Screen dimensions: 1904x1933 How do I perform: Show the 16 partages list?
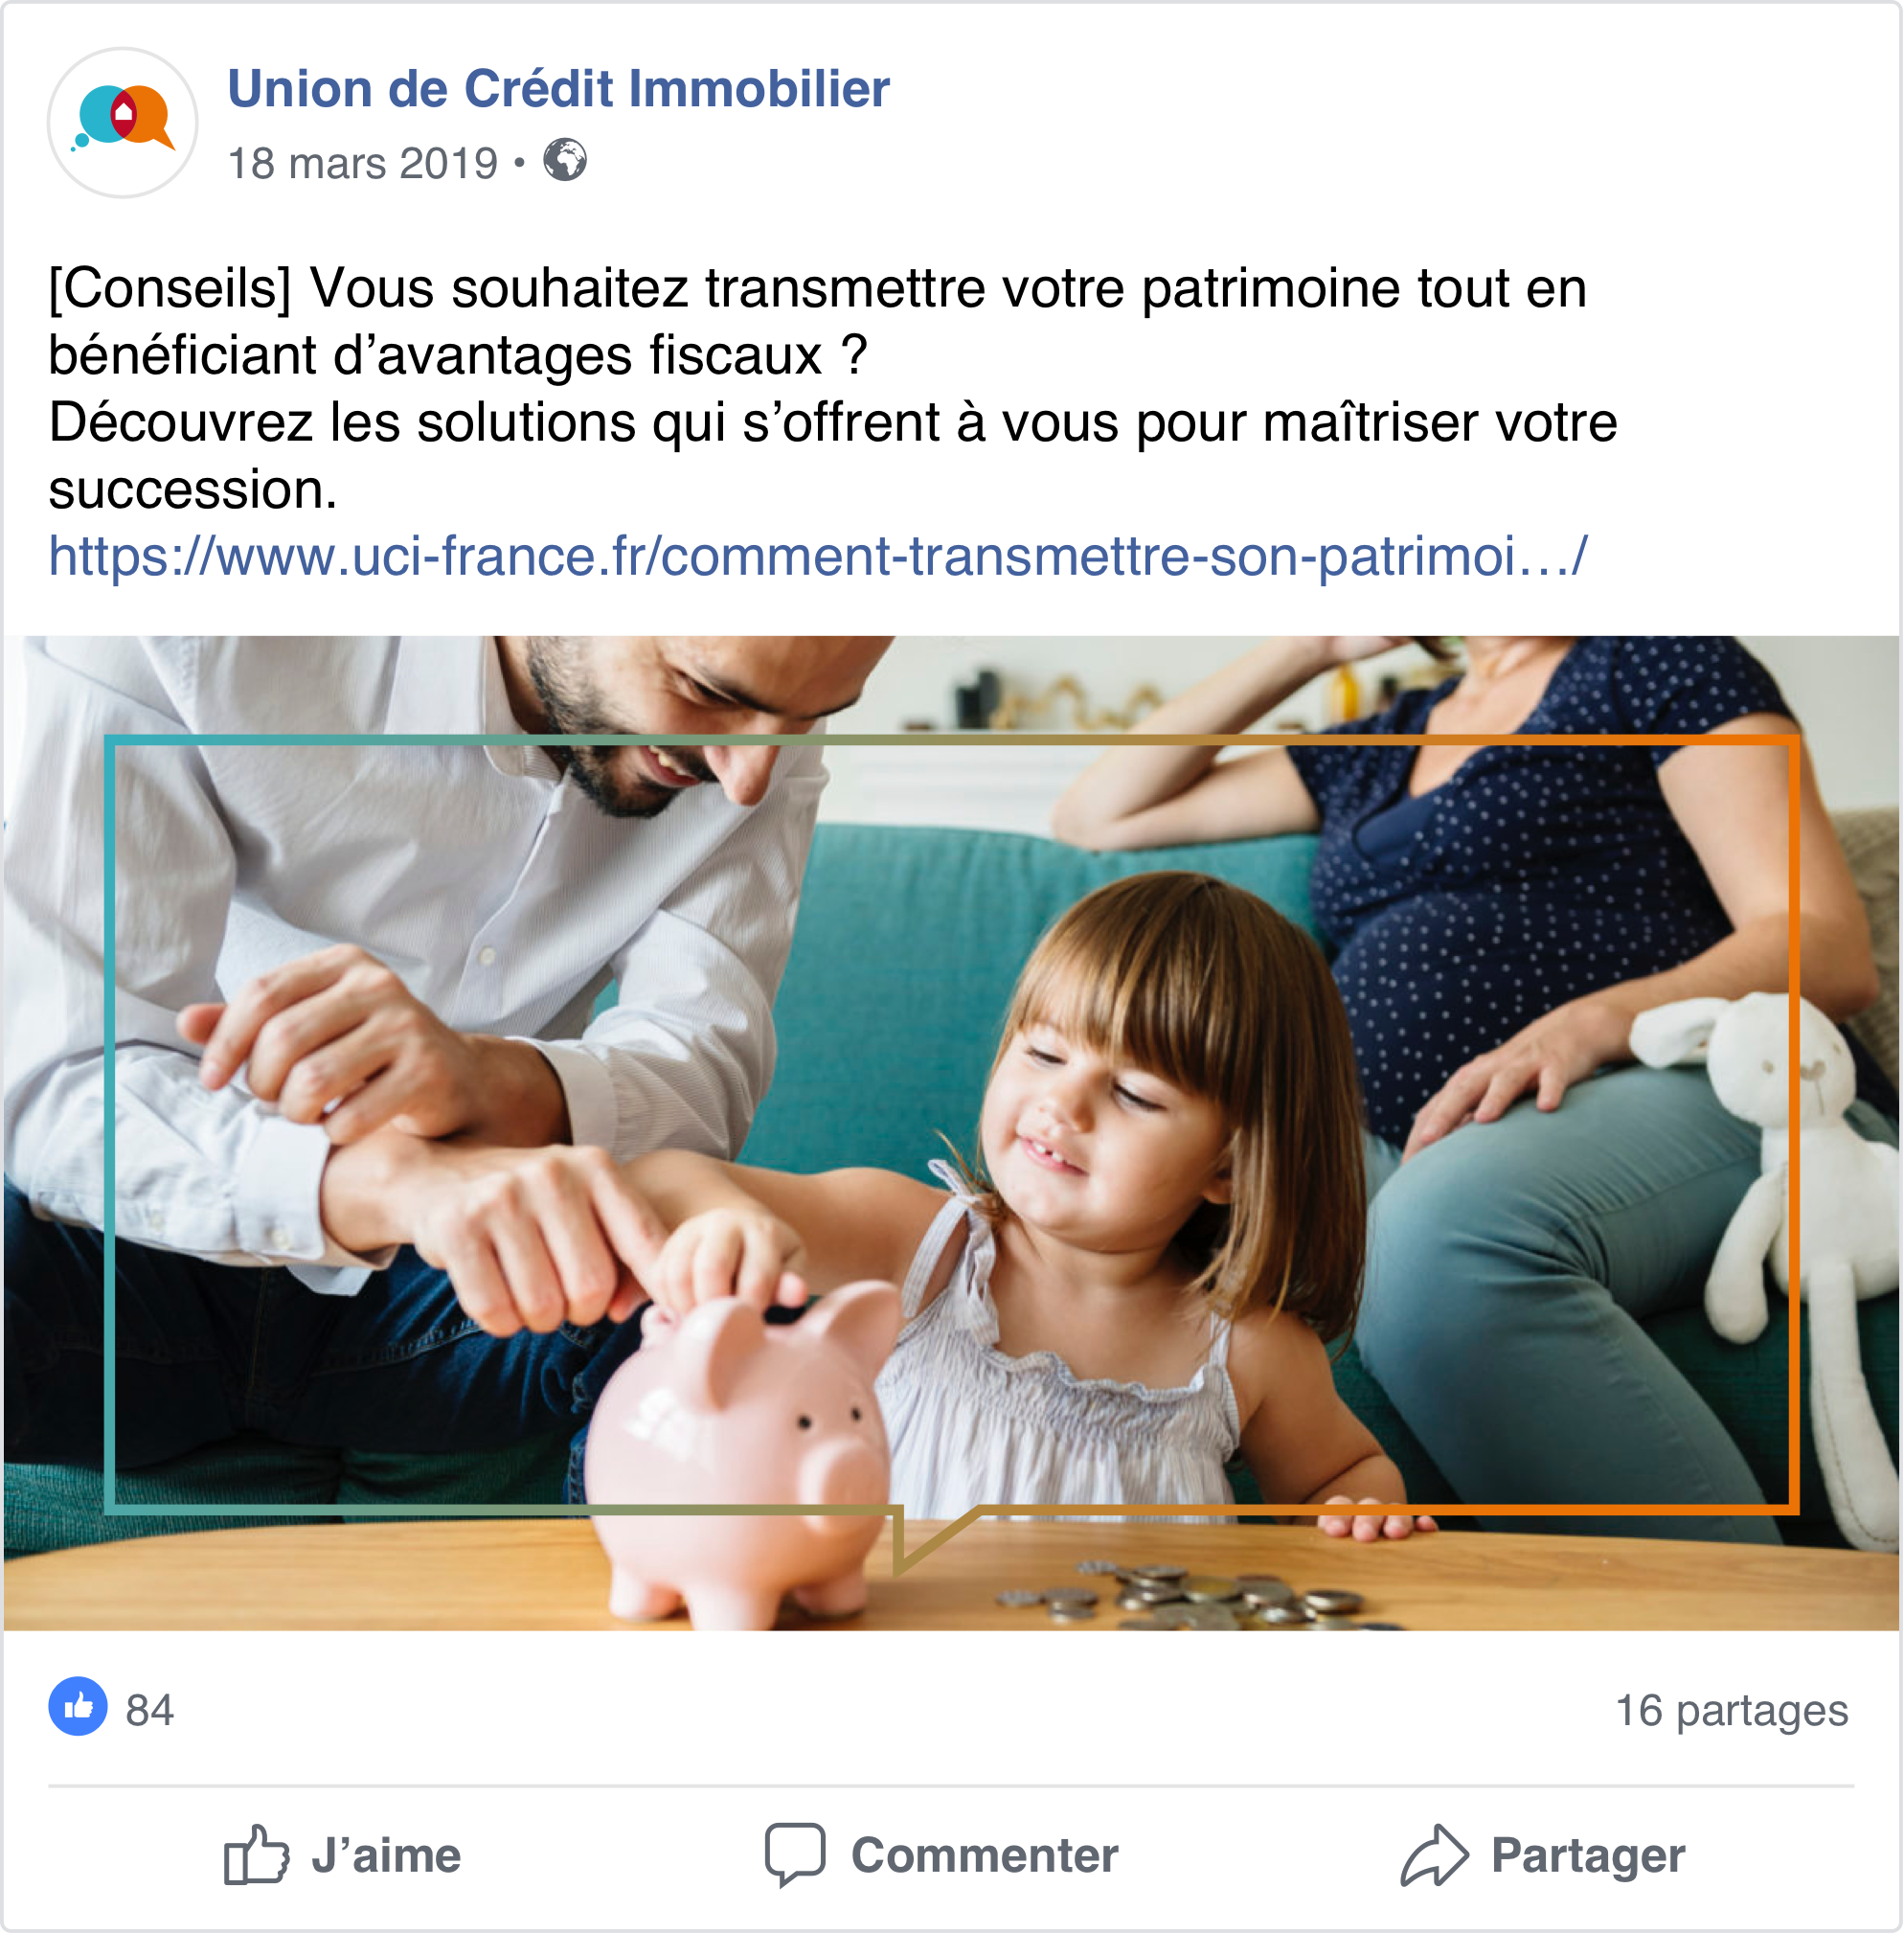(1732, 1710)
